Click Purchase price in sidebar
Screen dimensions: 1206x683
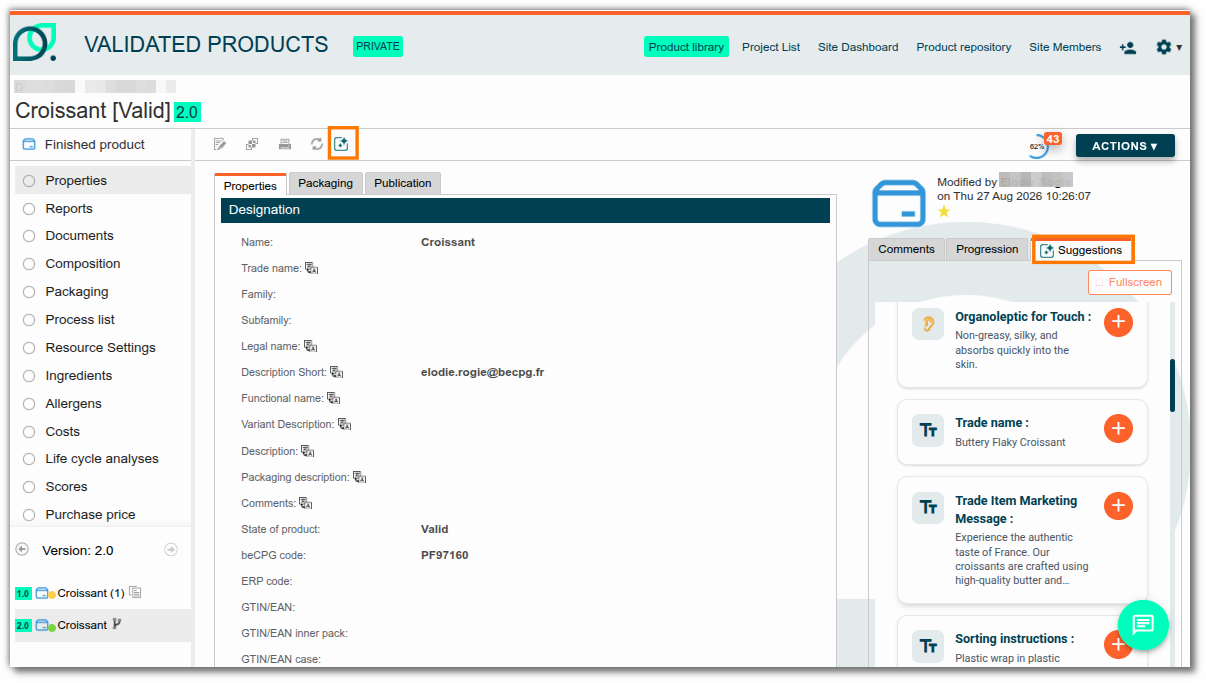click(x=90, y=515)
